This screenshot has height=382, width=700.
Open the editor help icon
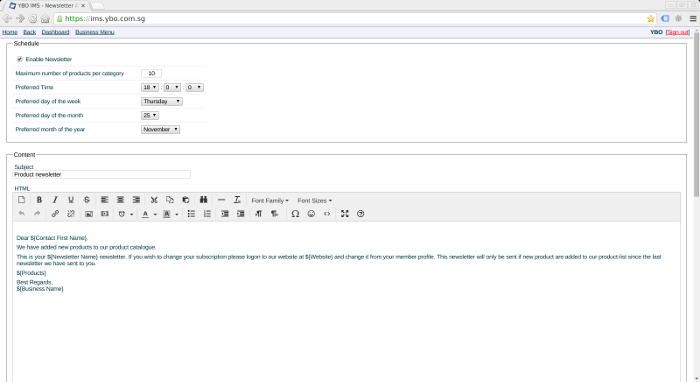361,214
